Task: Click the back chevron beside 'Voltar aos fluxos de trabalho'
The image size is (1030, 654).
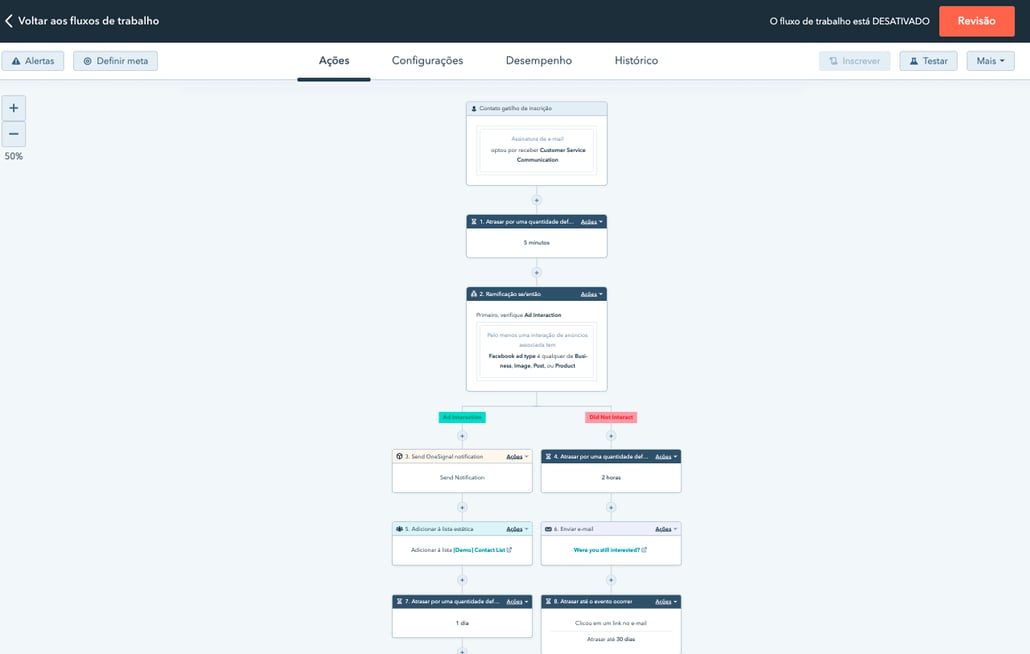Action: (x=10, y=19)
